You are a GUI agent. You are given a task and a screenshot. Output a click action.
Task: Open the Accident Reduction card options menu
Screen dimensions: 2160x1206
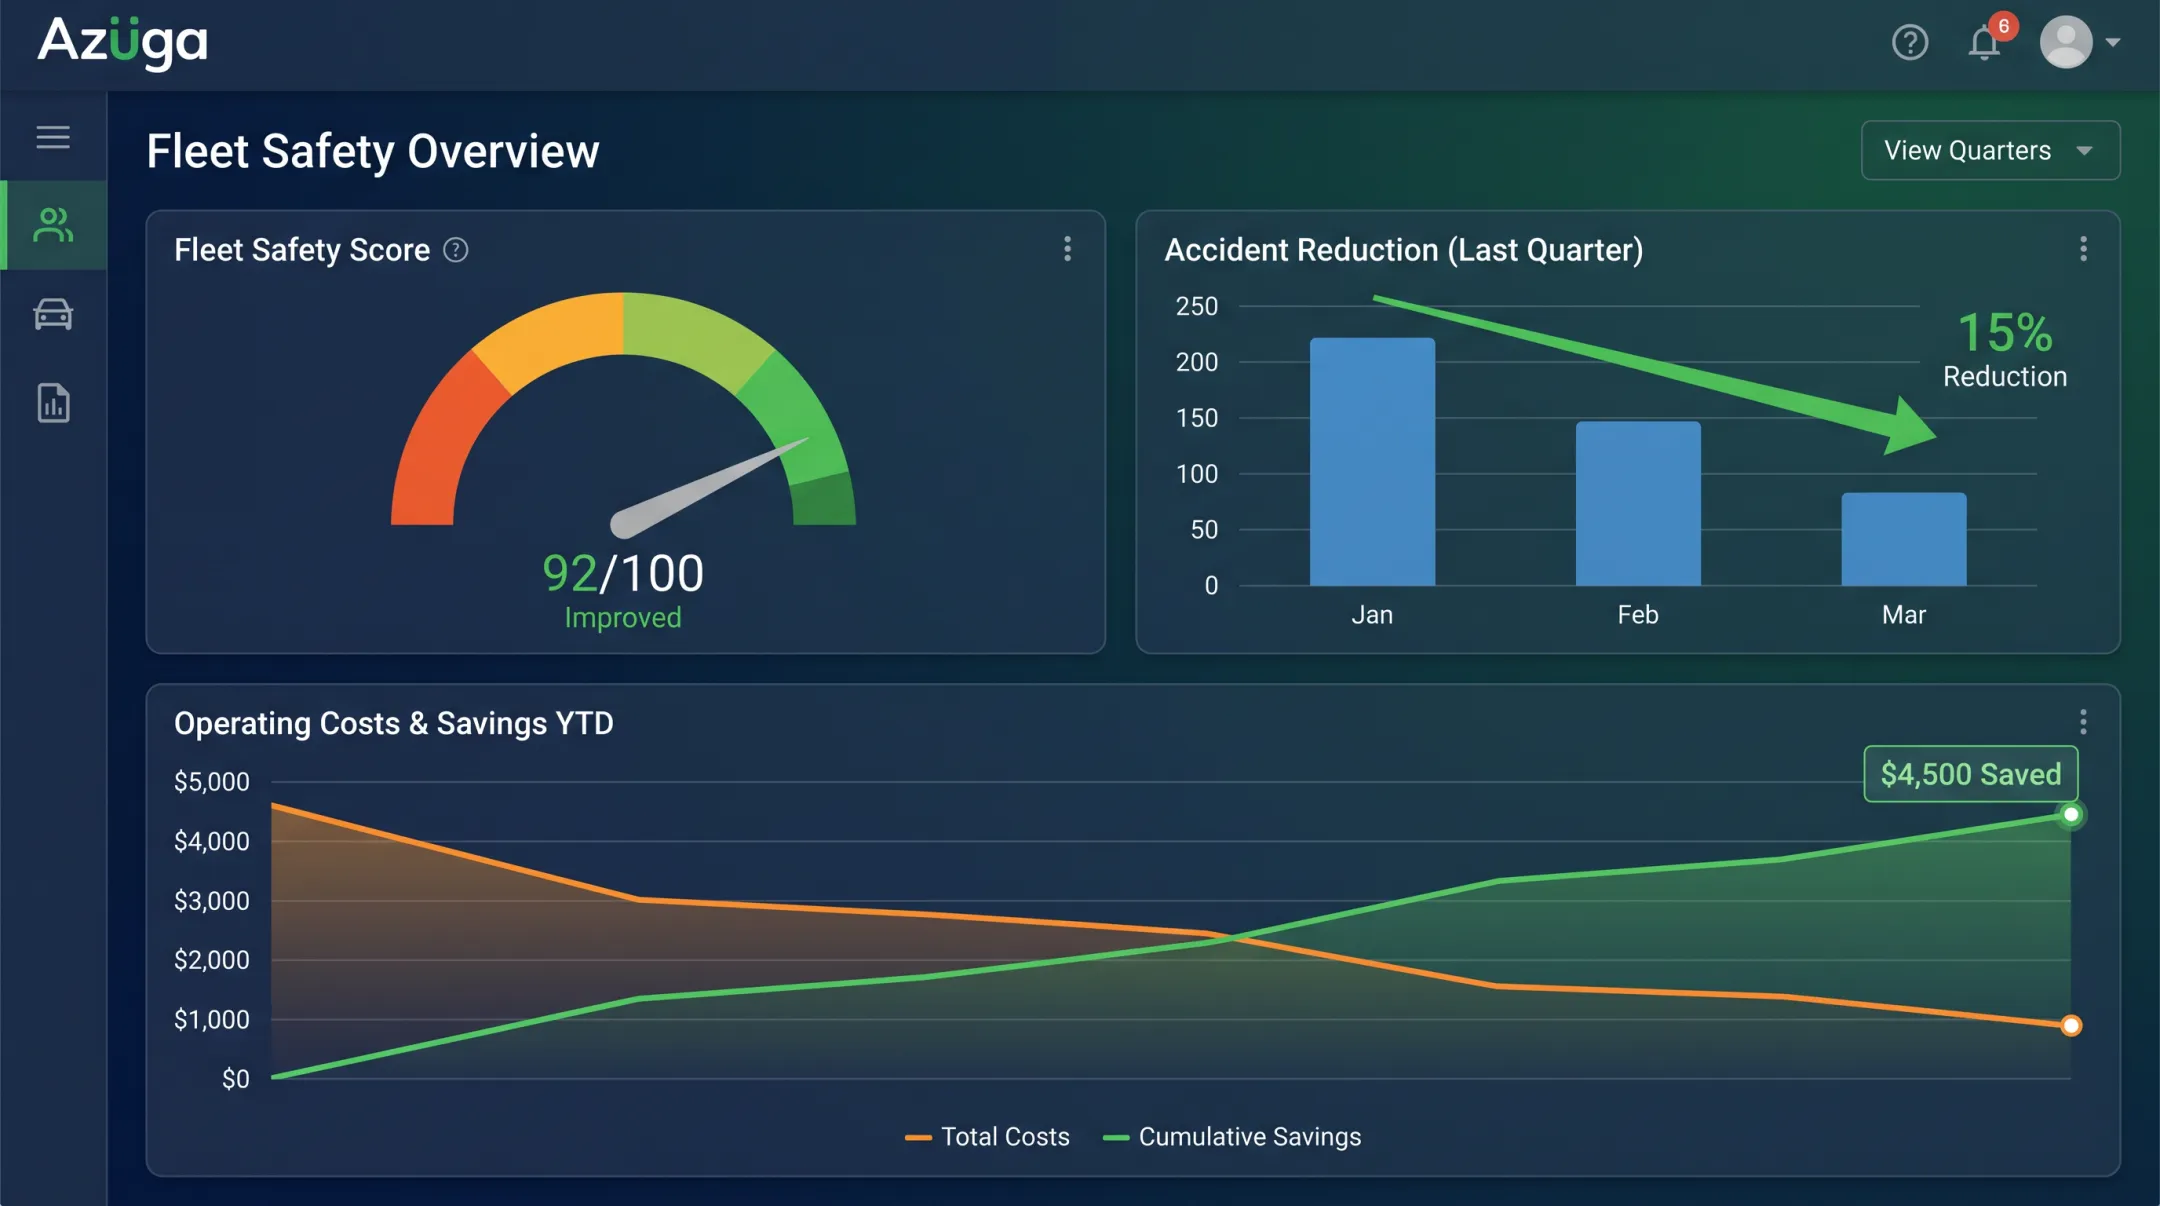pyautogui.click(x=2083, y=249)
